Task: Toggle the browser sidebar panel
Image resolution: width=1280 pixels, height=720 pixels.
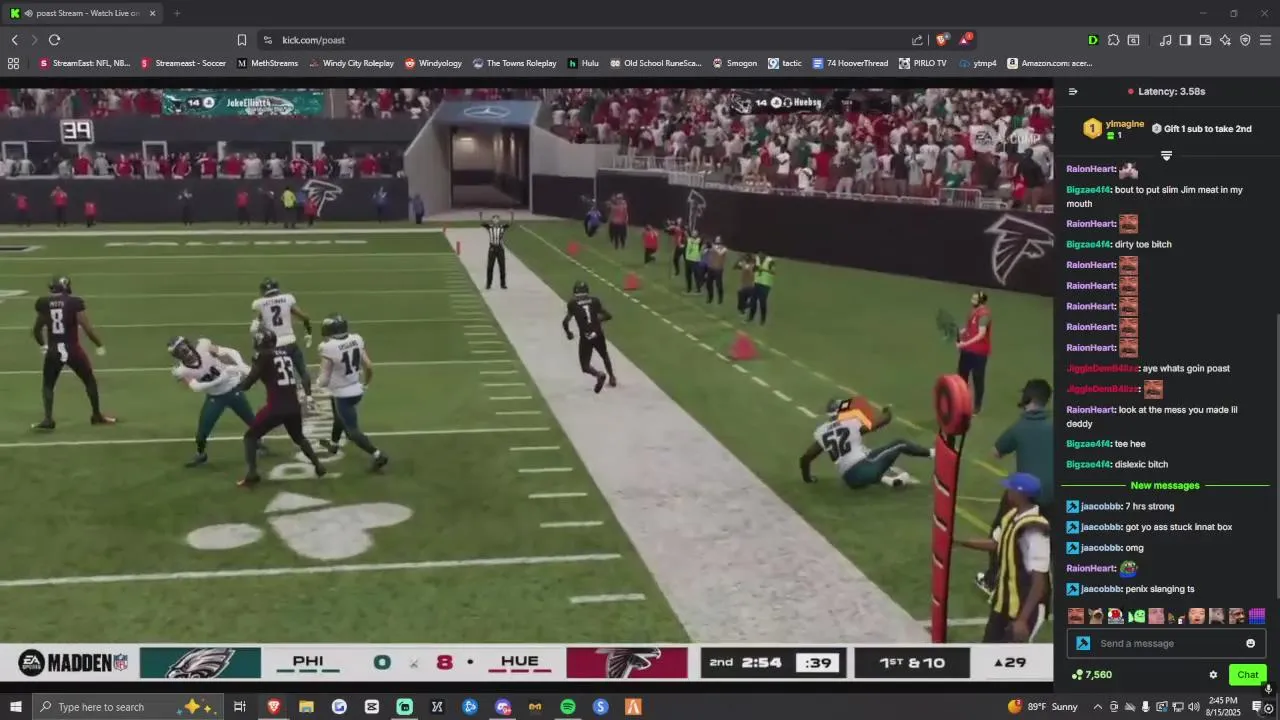Action: pos(1185,40)
